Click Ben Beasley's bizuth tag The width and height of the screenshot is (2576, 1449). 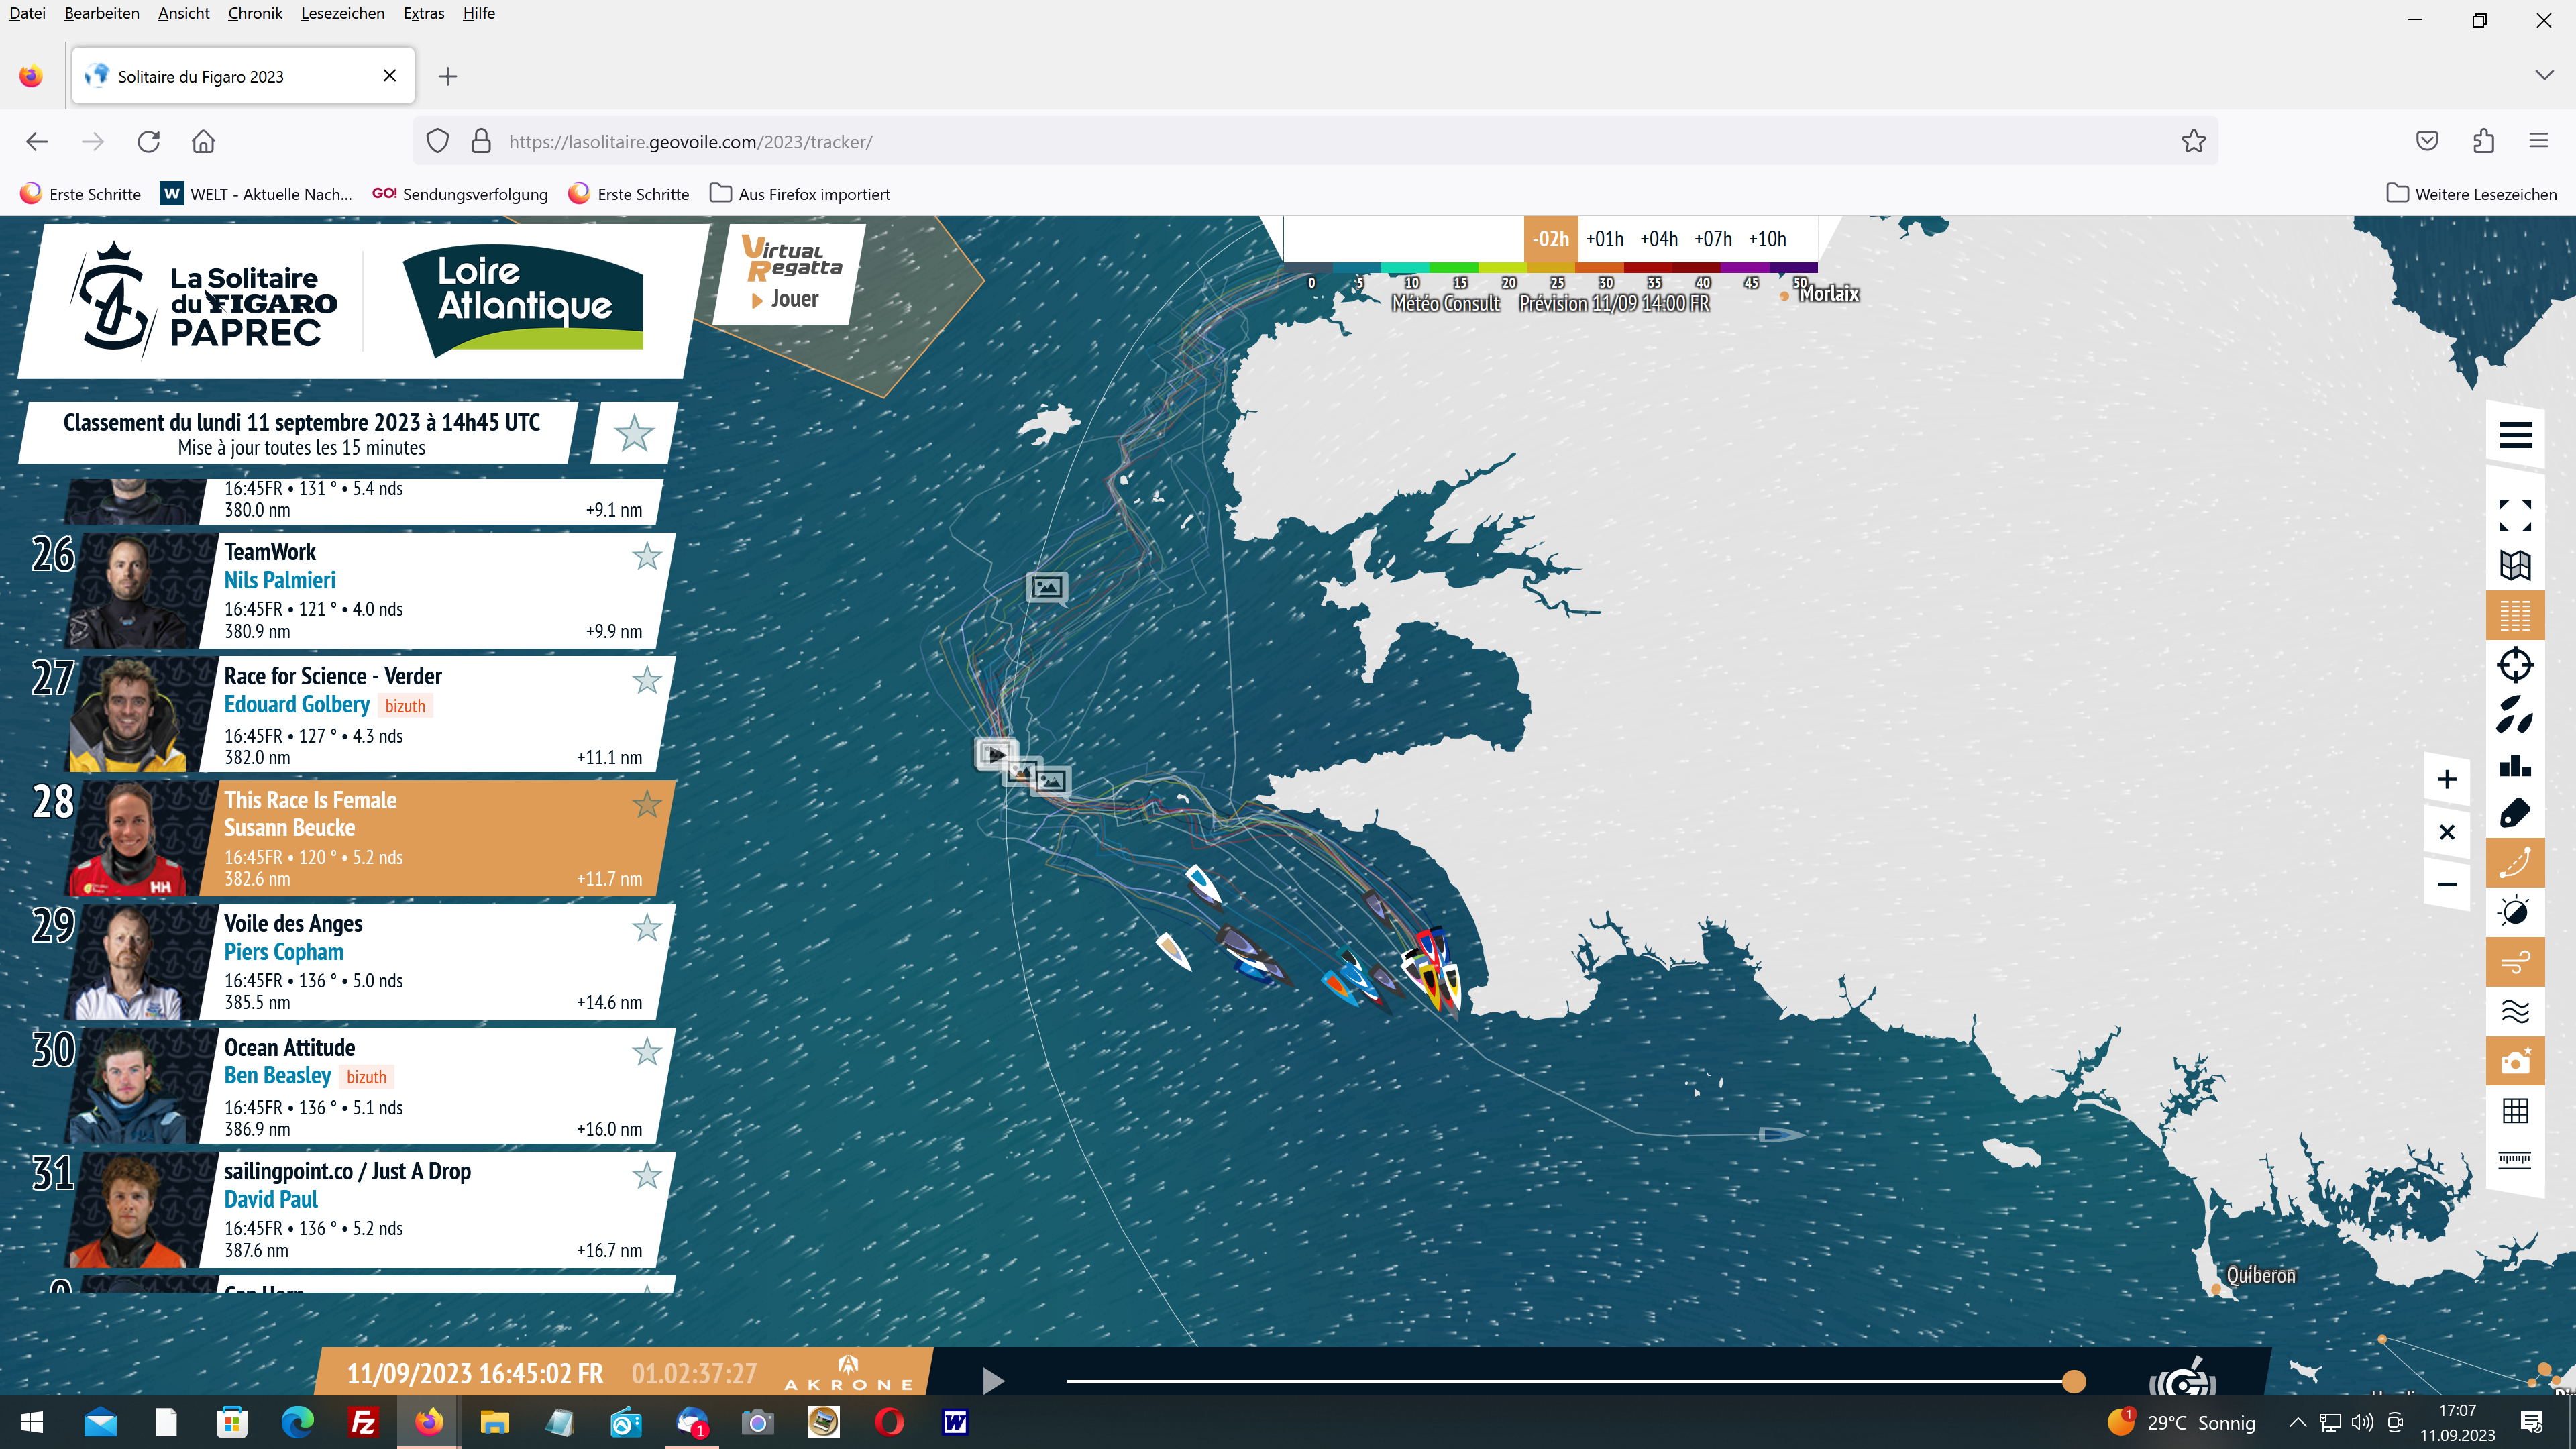366,1077
